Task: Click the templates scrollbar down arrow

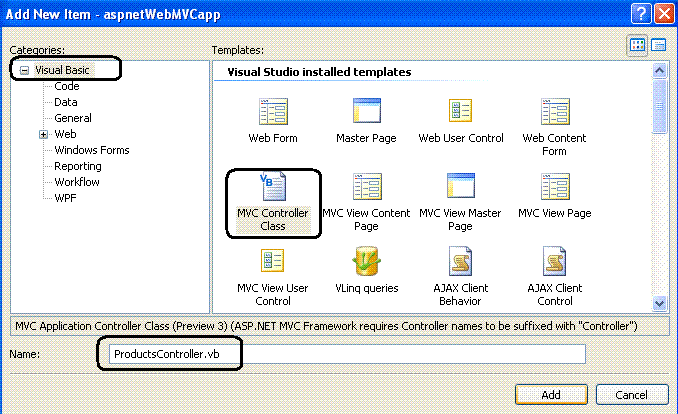Action: 659,303
